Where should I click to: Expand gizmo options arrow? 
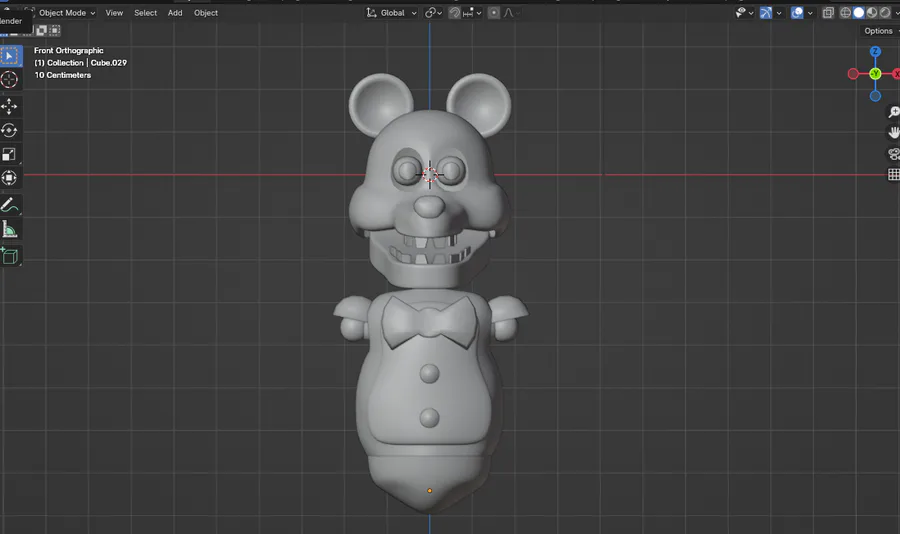779,13
